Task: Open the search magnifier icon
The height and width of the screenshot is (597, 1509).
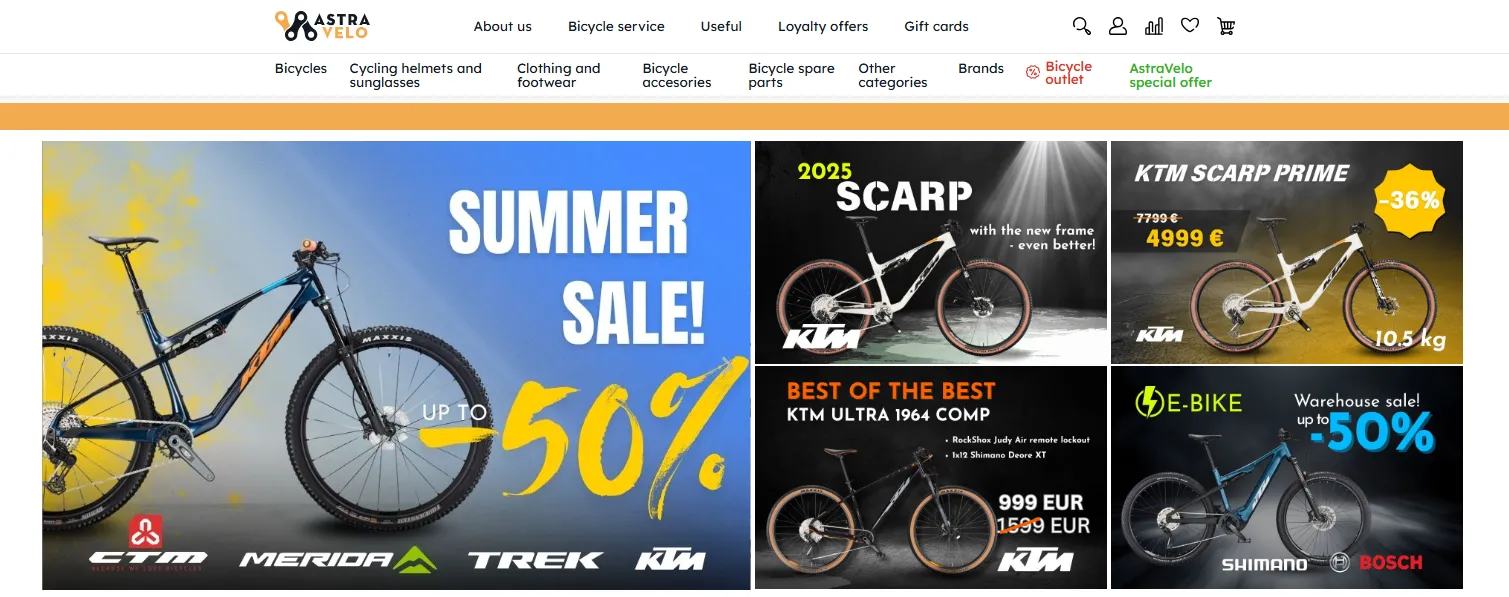Action: [x=1081, y=26]
